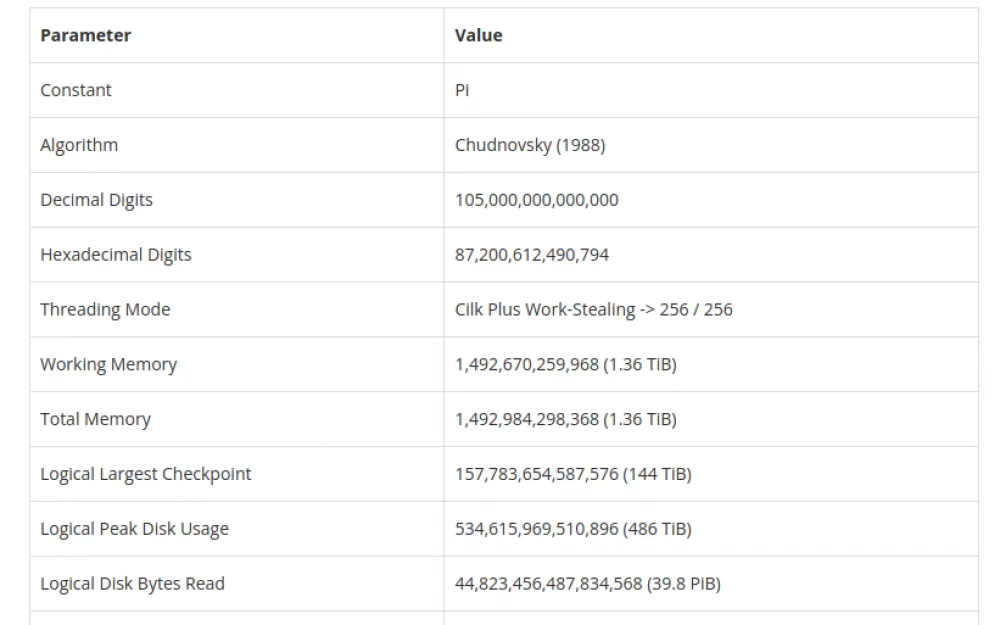Click the 87,200,612,490,794 value

click(x=532, y=255)
